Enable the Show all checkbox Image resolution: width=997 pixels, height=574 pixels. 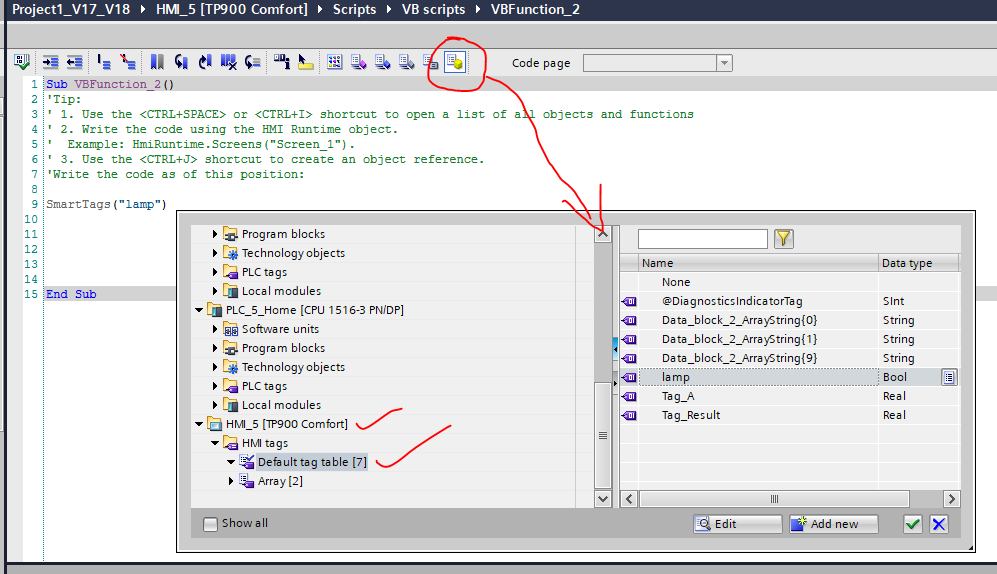pos(210,523)
